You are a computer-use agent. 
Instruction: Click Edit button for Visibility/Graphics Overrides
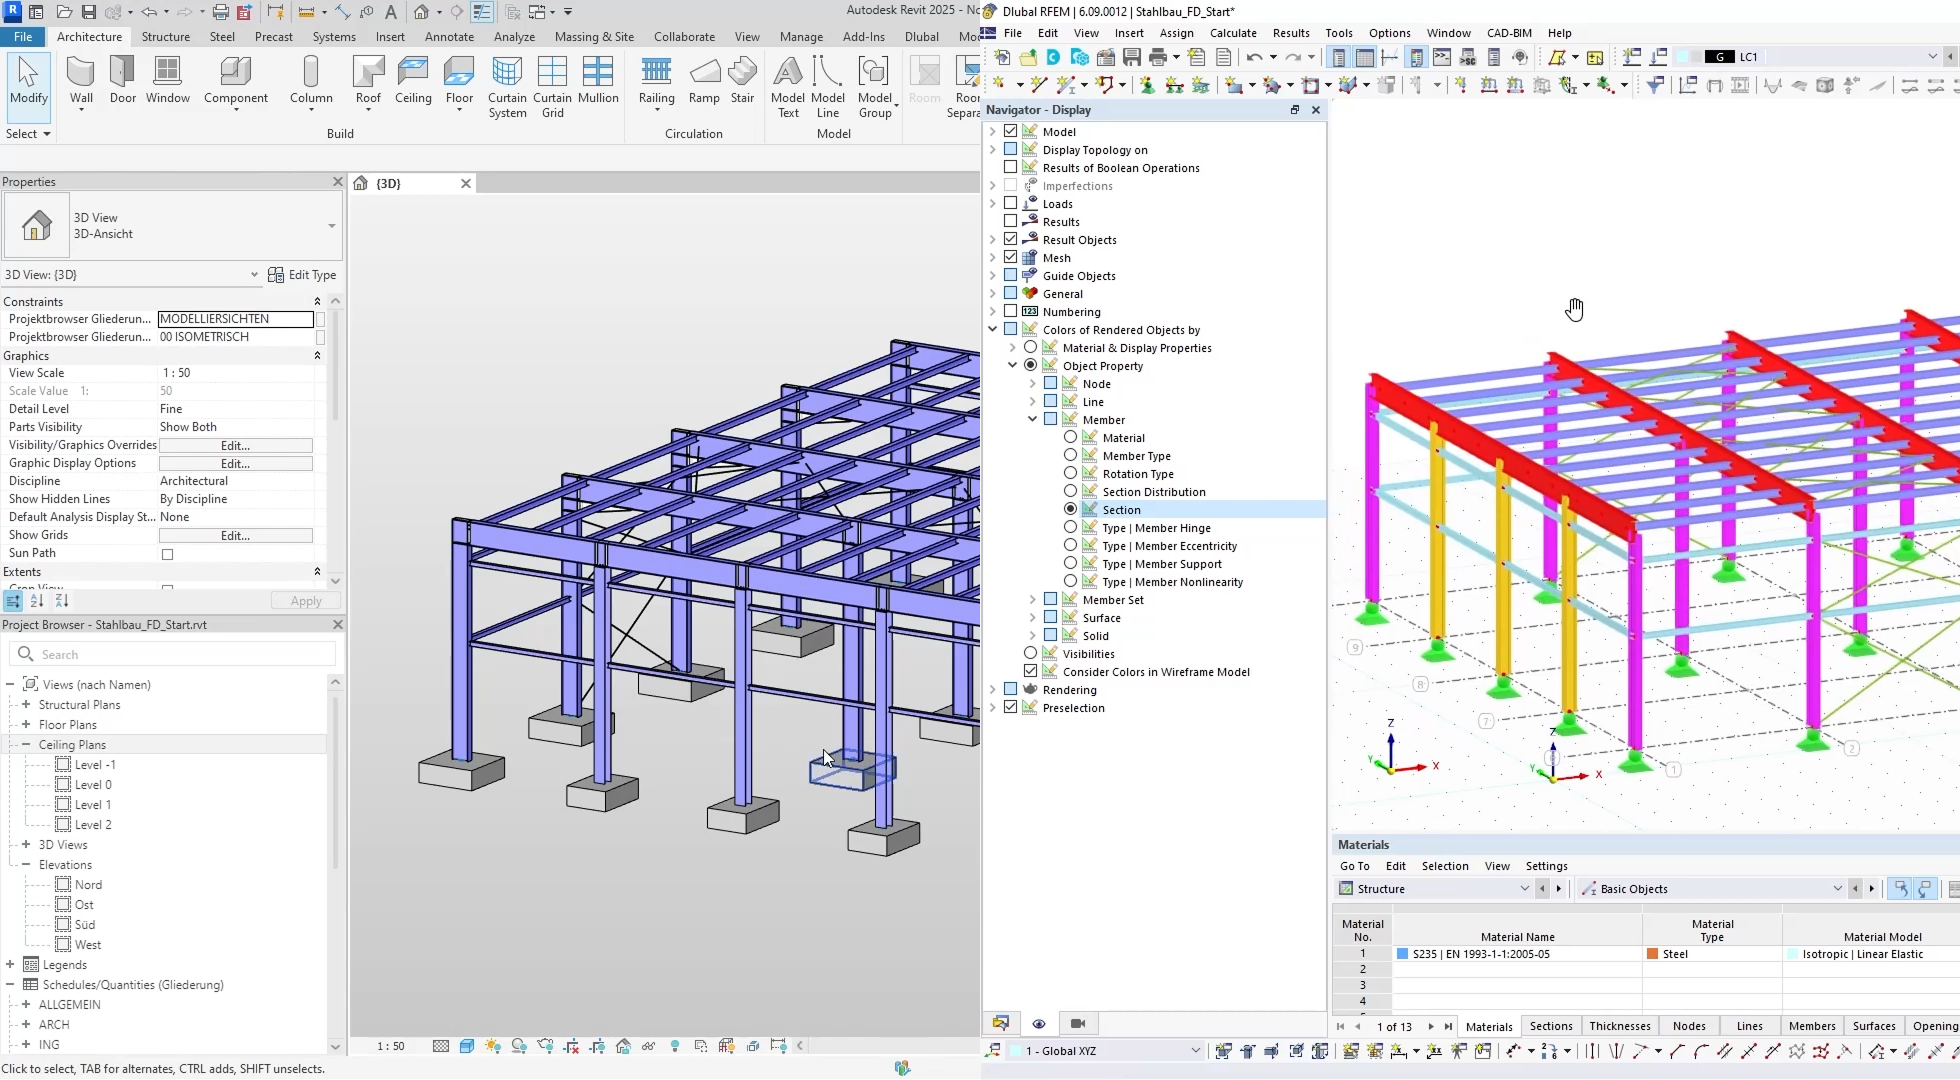coord(235,445)
